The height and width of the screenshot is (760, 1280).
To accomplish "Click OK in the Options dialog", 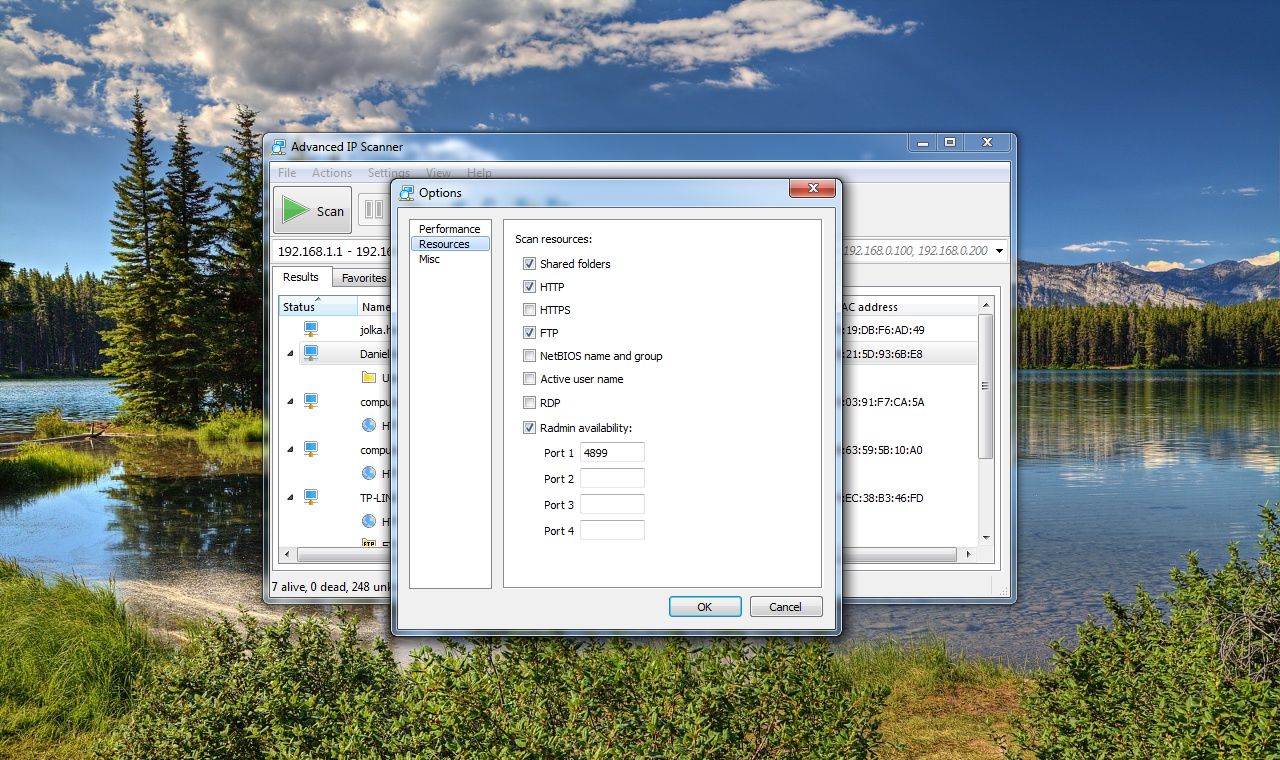I will pos(705,607).
